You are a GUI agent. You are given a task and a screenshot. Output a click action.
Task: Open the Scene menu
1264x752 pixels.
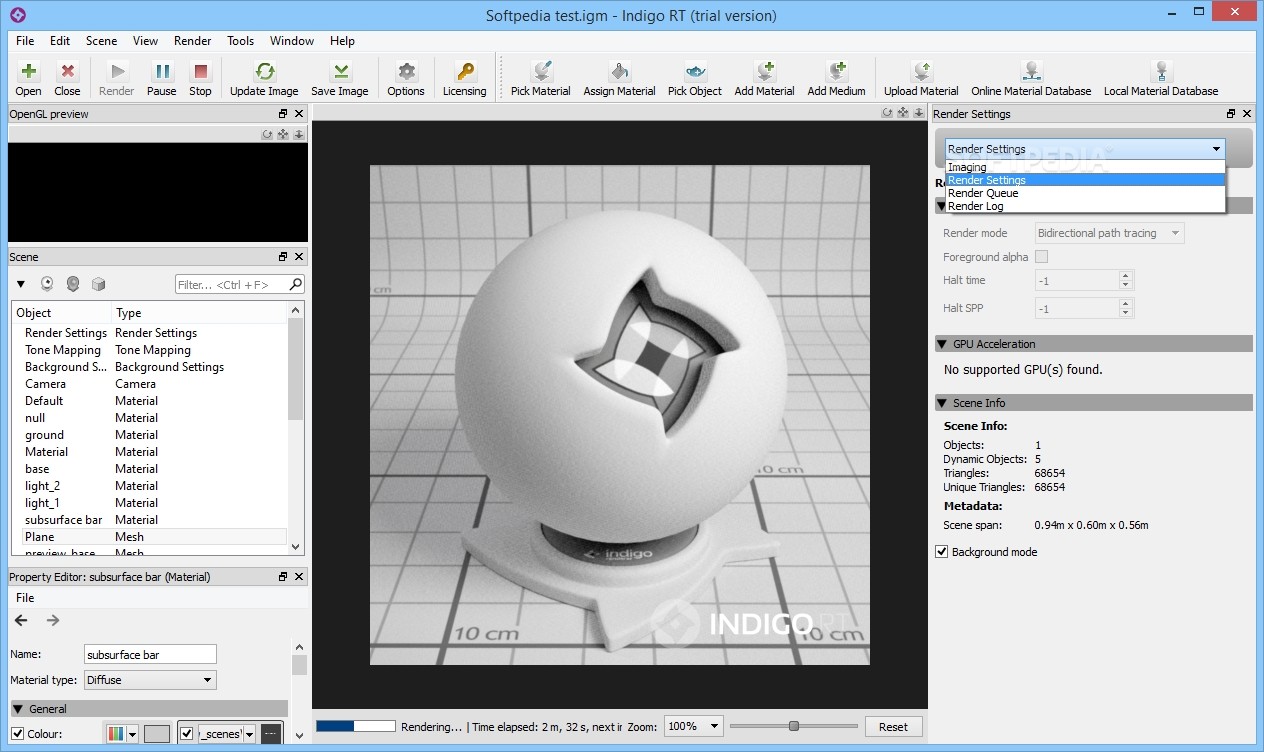pyautogui.click(x=101, y=41)
